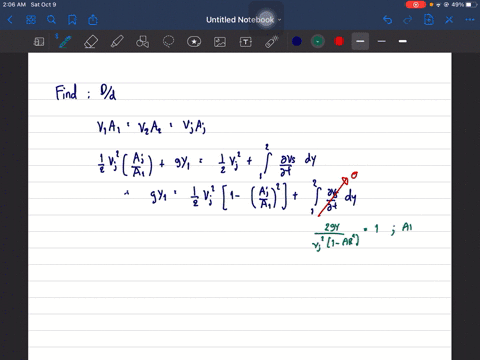Choose the green pen color

tap(318, 41)
